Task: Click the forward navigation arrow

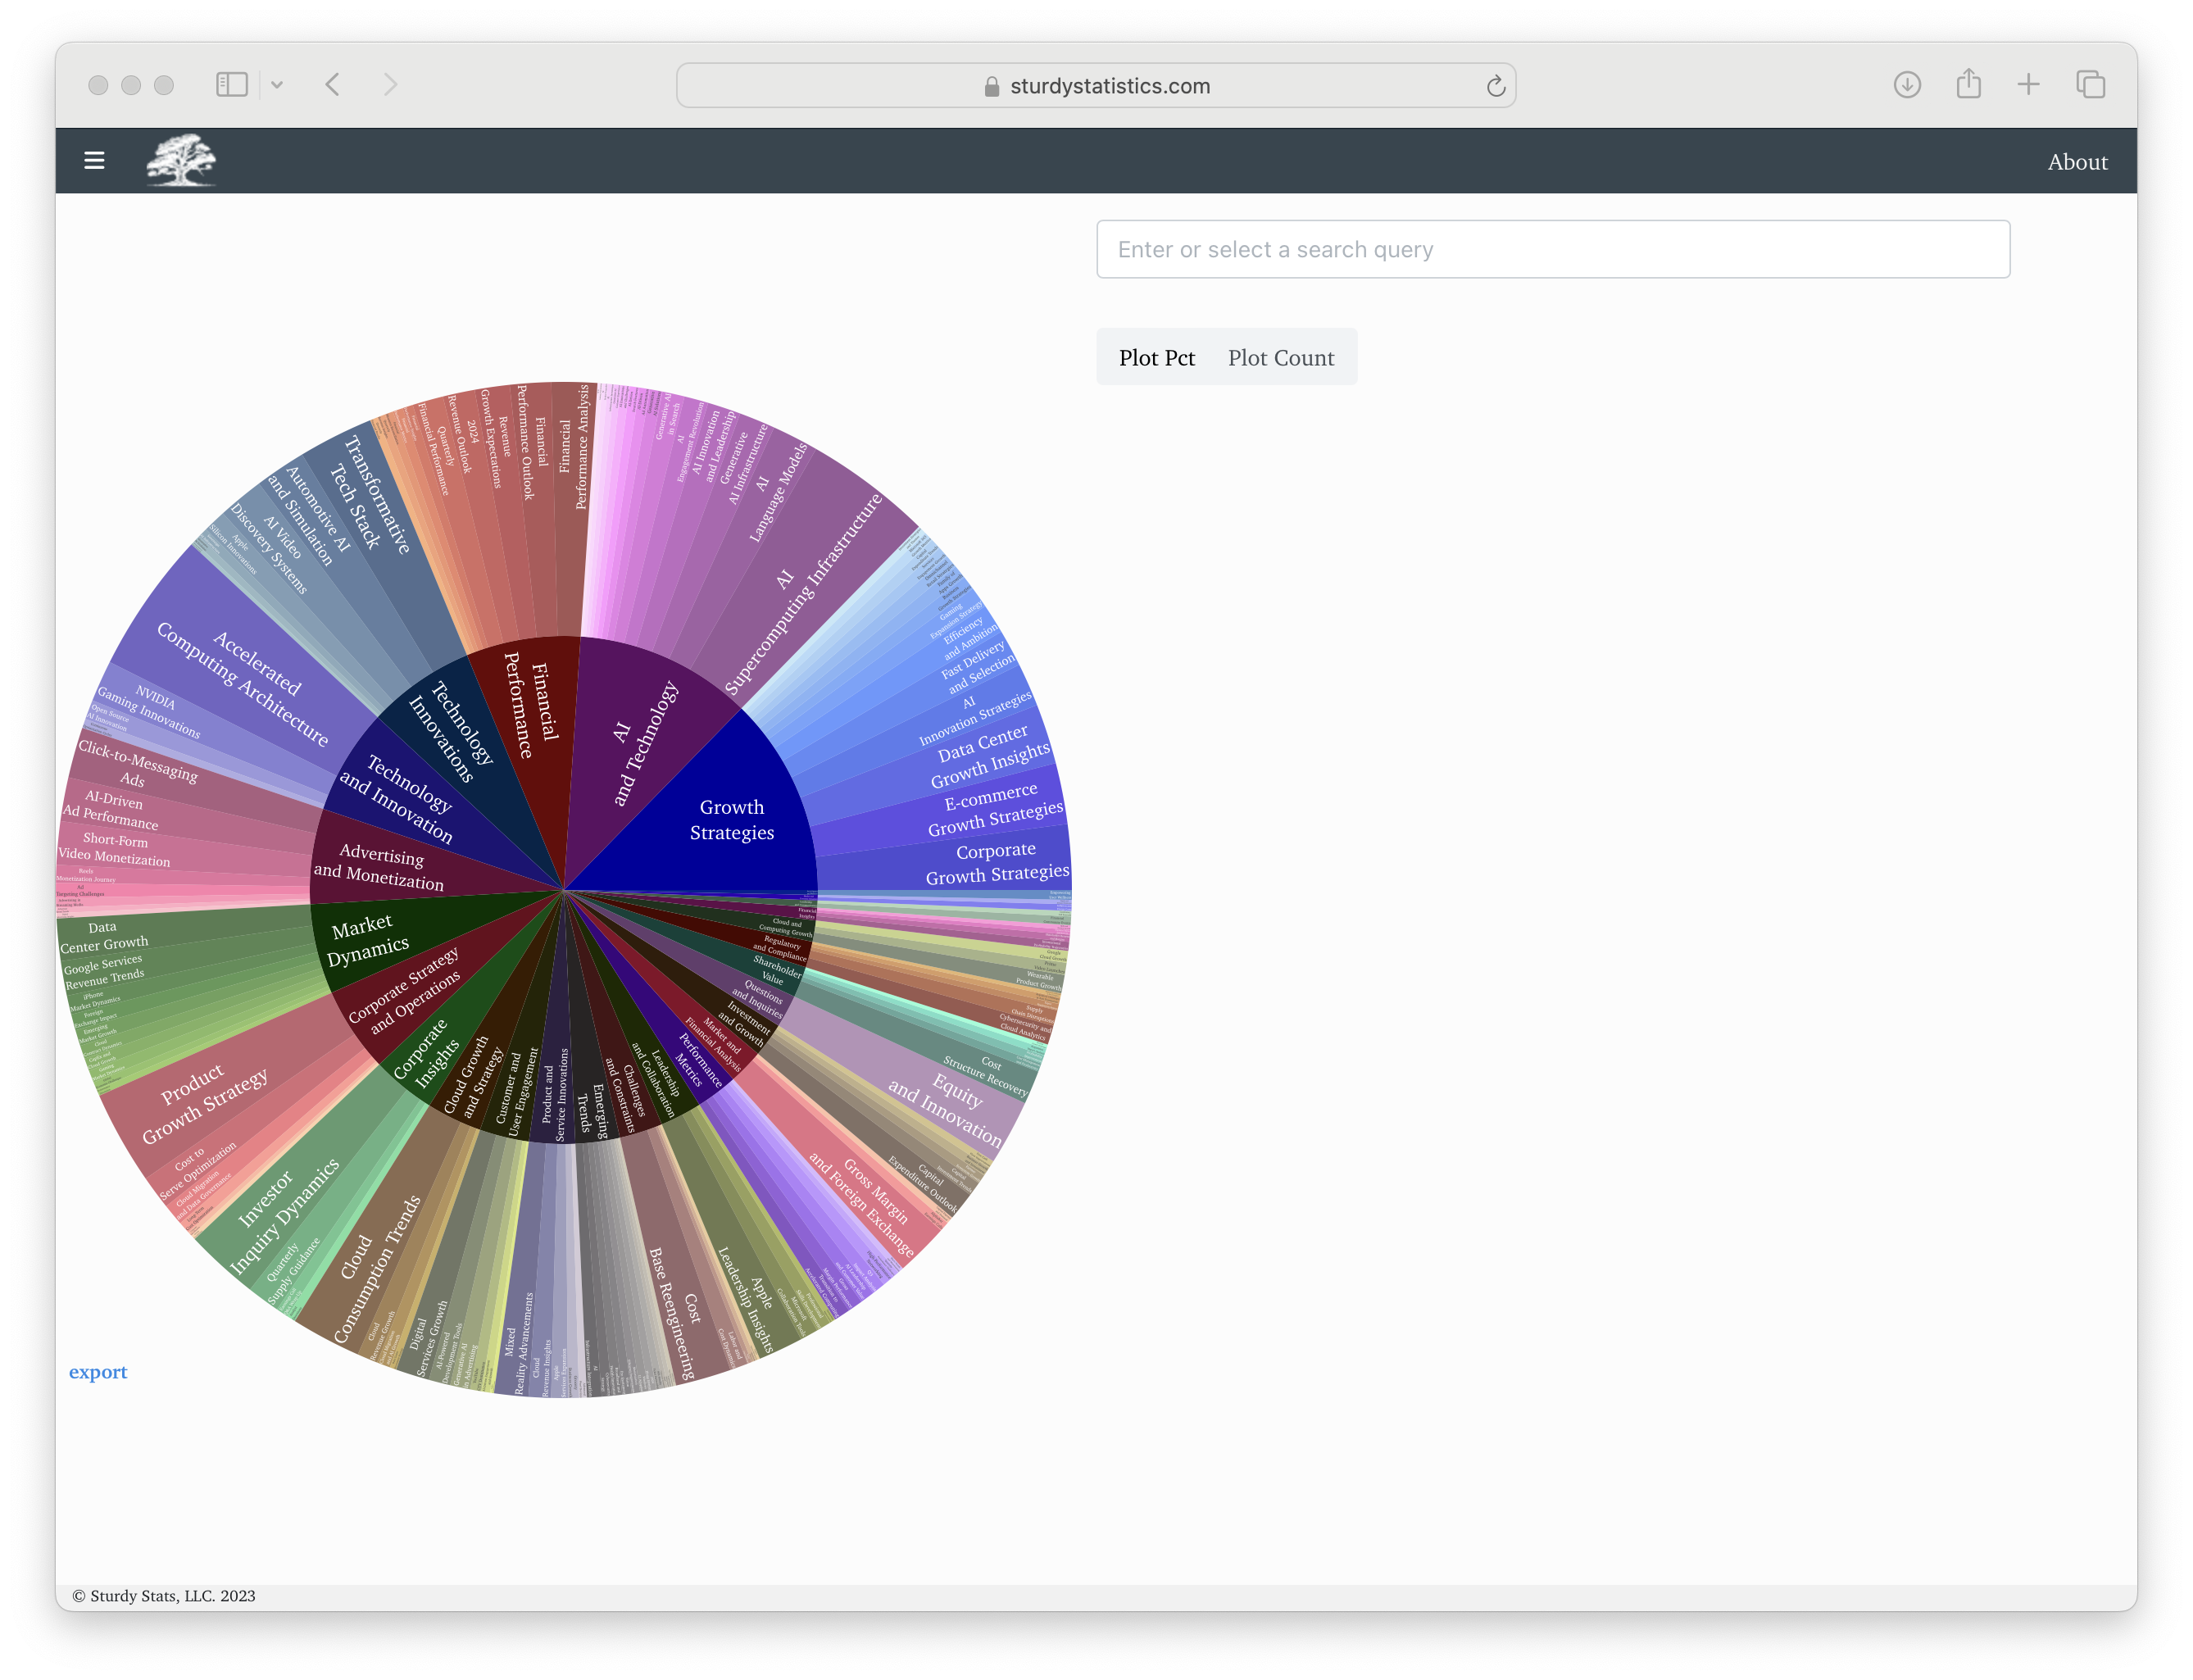Action: pyautogui.click(x=391, y=85)
